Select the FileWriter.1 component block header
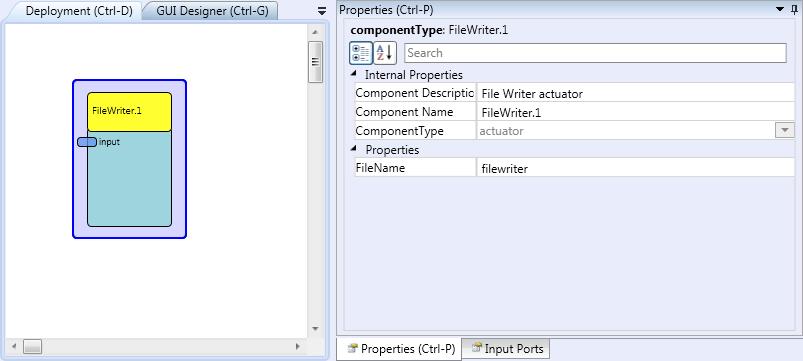This screenshot has width=803, height=361. (x=130, y=112)
